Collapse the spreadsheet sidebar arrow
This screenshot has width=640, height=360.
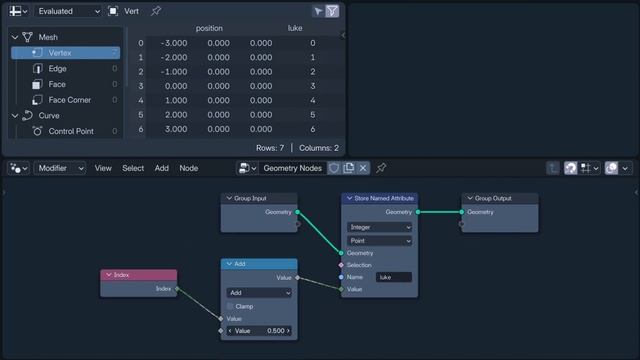[x=343, y=36]
